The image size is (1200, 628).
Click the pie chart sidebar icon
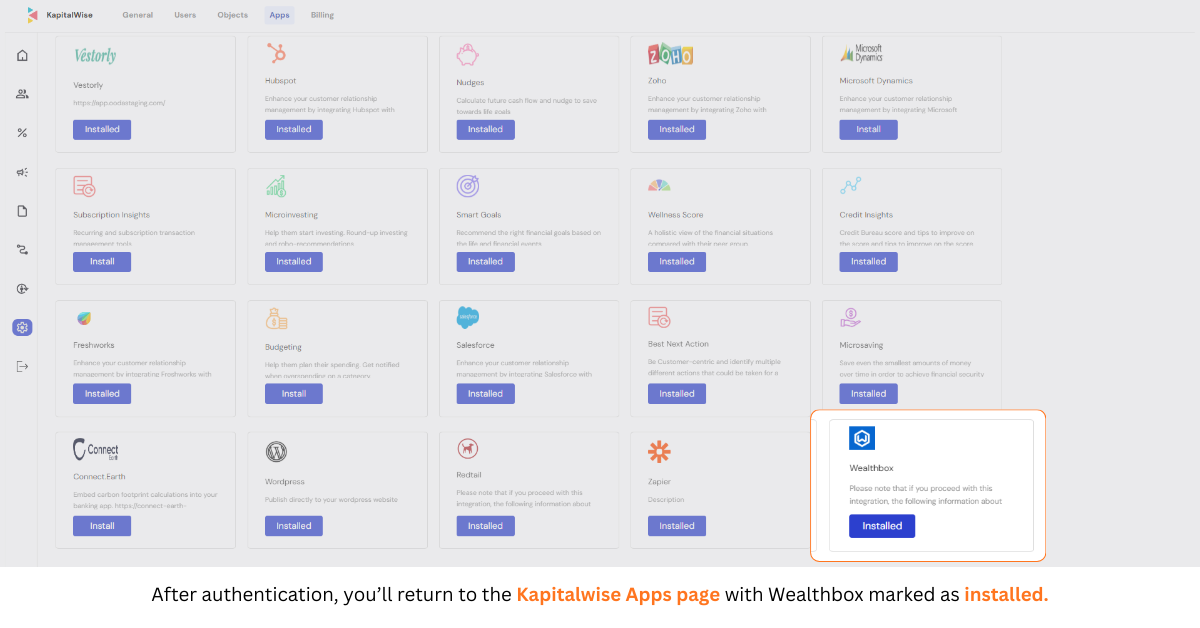tap(22, 289)
